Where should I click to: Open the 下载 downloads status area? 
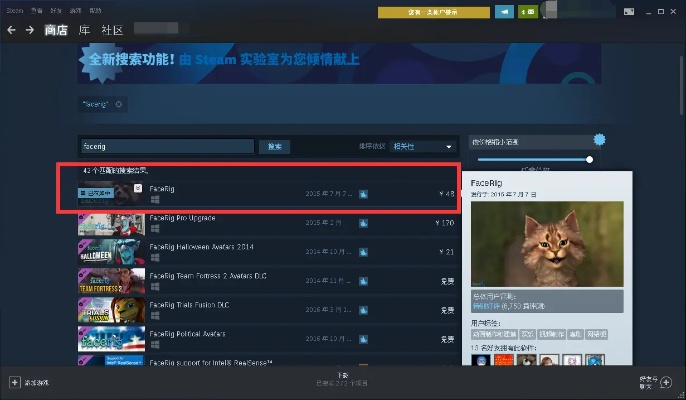pos(342,379)
